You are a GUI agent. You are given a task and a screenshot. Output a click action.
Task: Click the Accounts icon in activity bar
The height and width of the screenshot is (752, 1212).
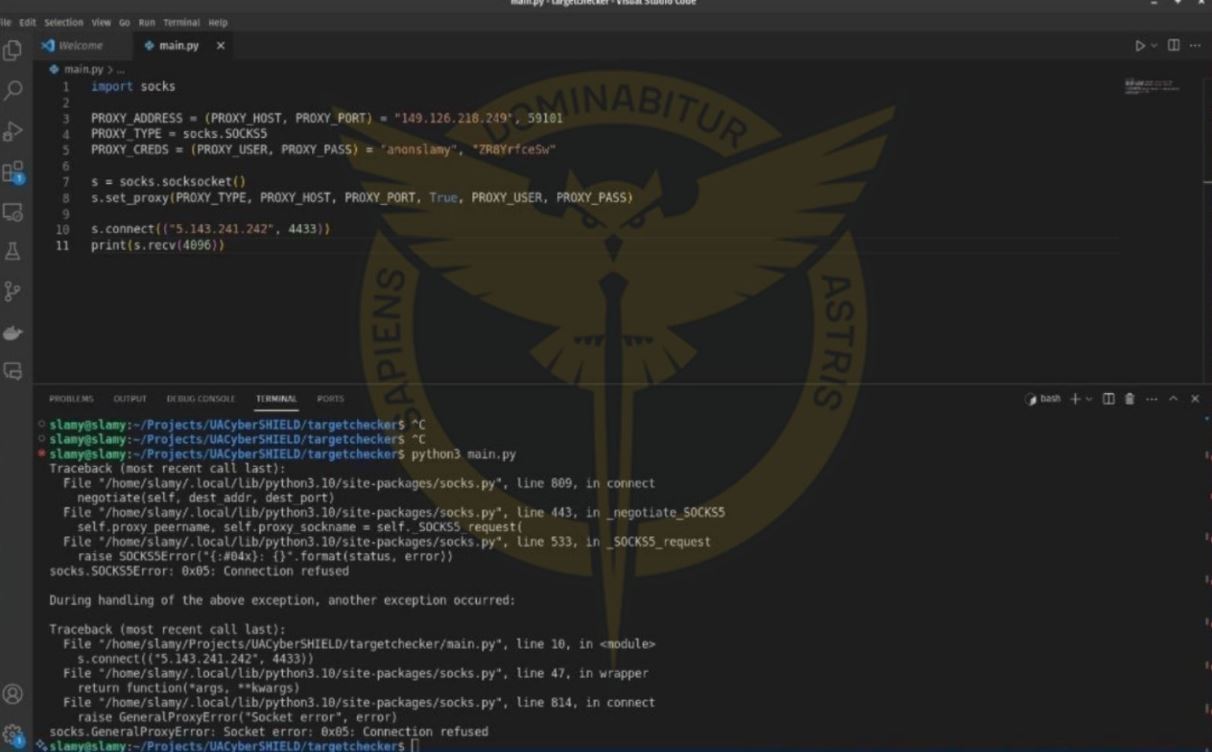coord(13,693)
